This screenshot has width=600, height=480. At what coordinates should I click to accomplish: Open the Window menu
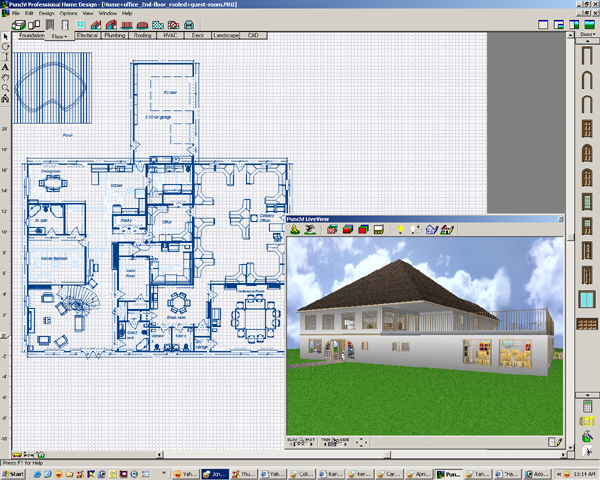point(108,13)
